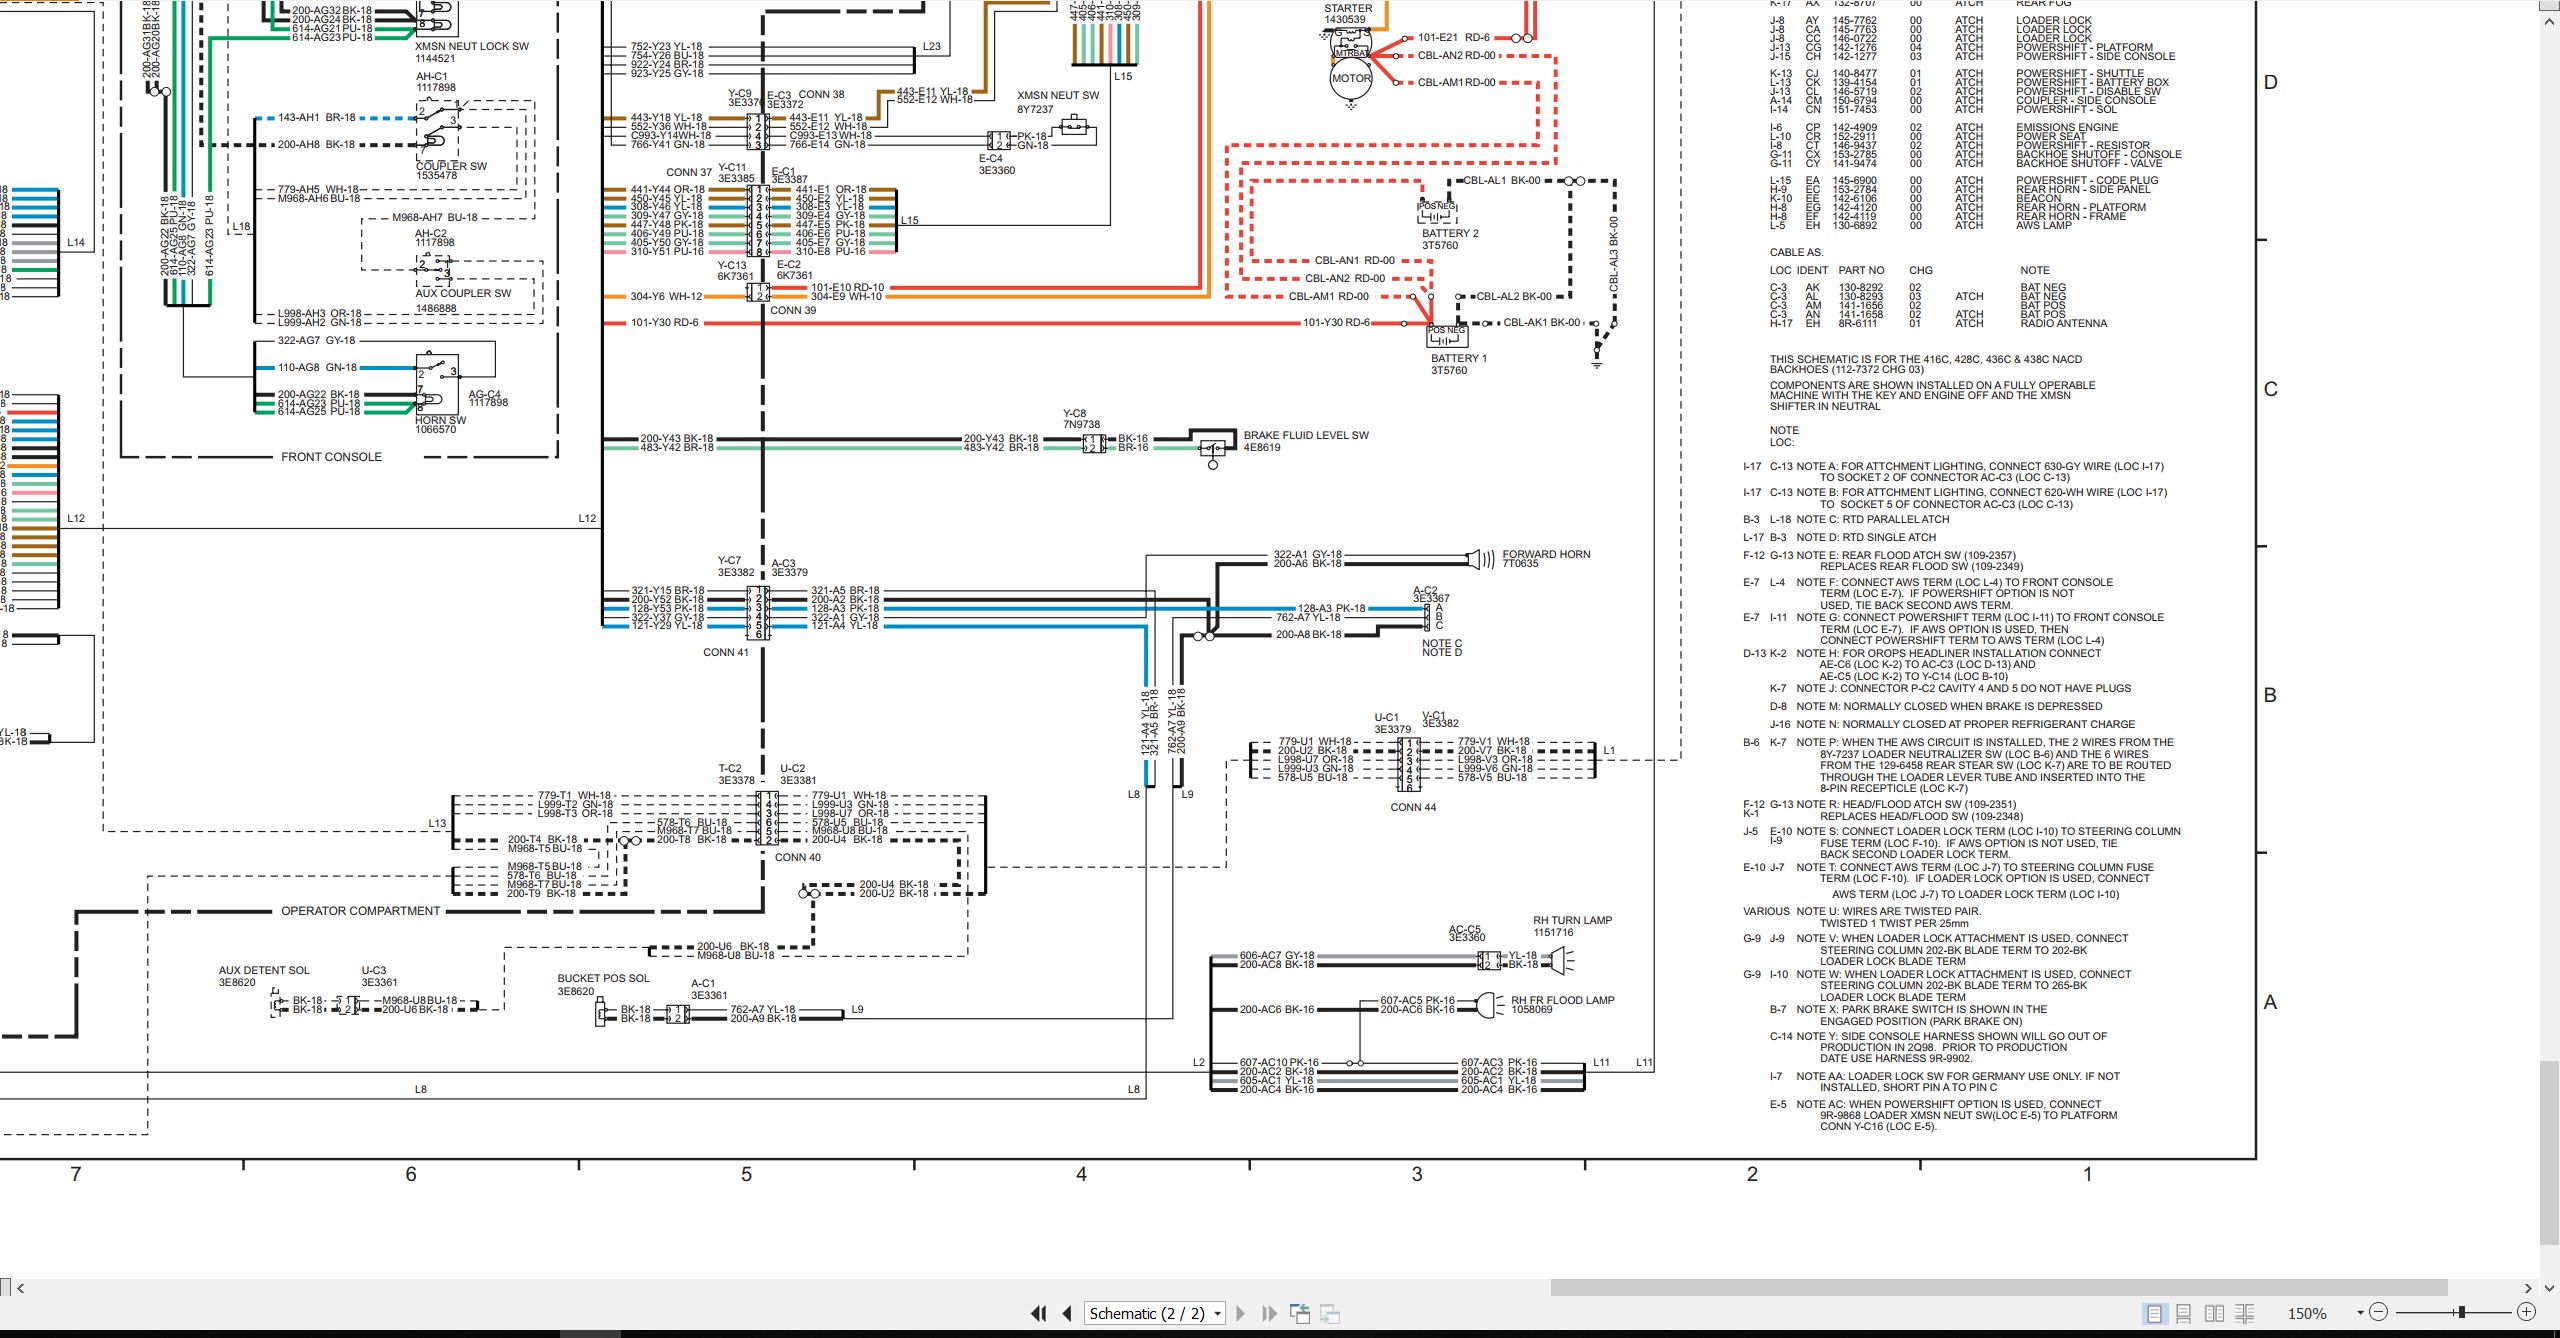Viewport: 2560px width, 1338px height.
Task: Click grid column number 5 at bottom
Action: pos(746,1174)
